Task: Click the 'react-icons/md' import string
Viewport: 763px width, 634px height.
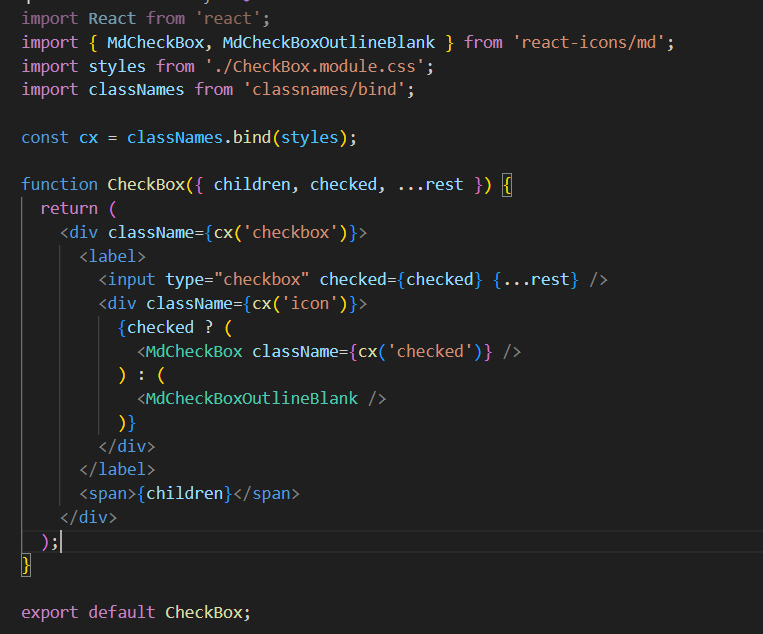Action: 589,42
